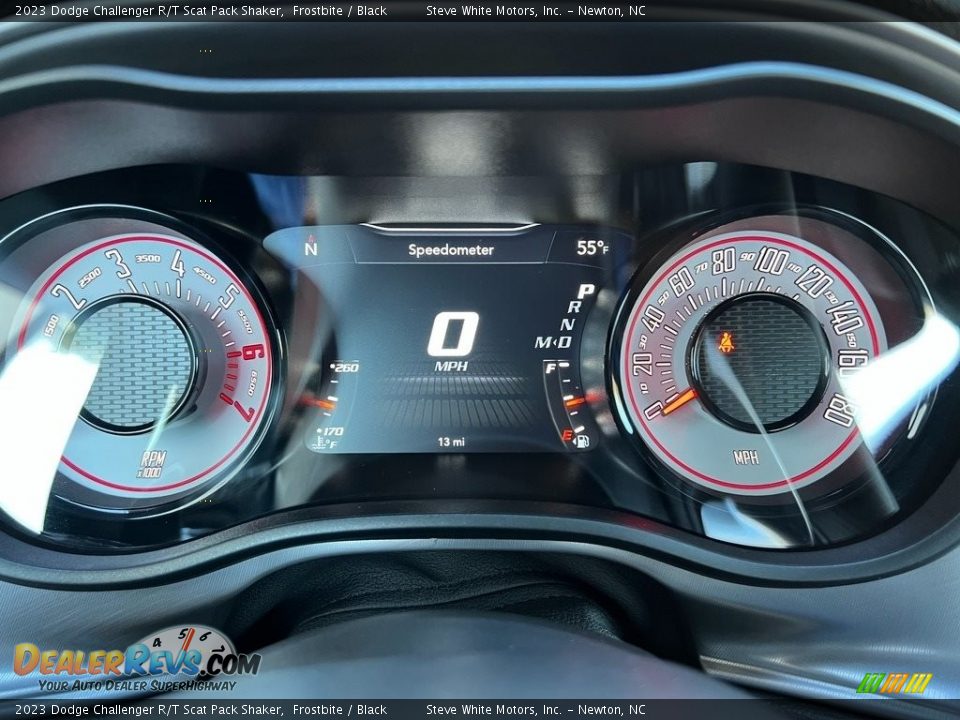The width and height of the screenshot is (960, 720).
Task: Click the 80 mark on the speedometer
Action: tap(723, 260)
